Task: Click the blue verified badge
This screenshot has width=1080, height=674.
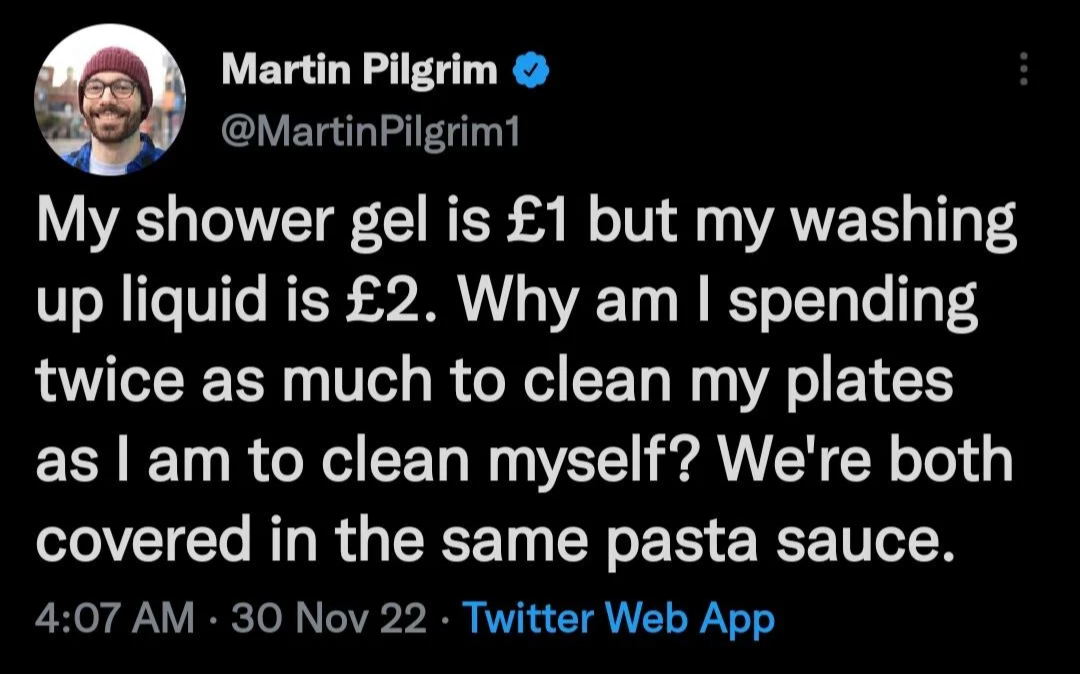Action: pyautogui.click(x=527, y=70)
